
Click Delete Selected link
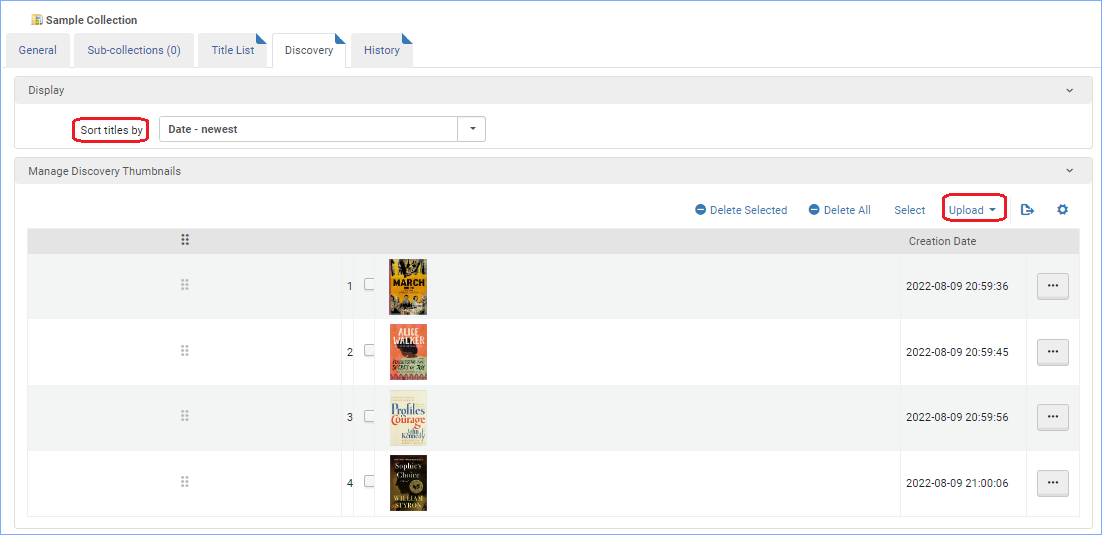[x=741, y=210]
